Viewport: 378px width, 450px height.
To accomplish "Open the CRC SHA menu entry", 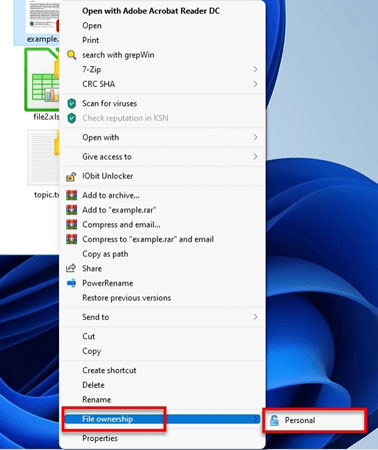I will (x=162, y=84).
